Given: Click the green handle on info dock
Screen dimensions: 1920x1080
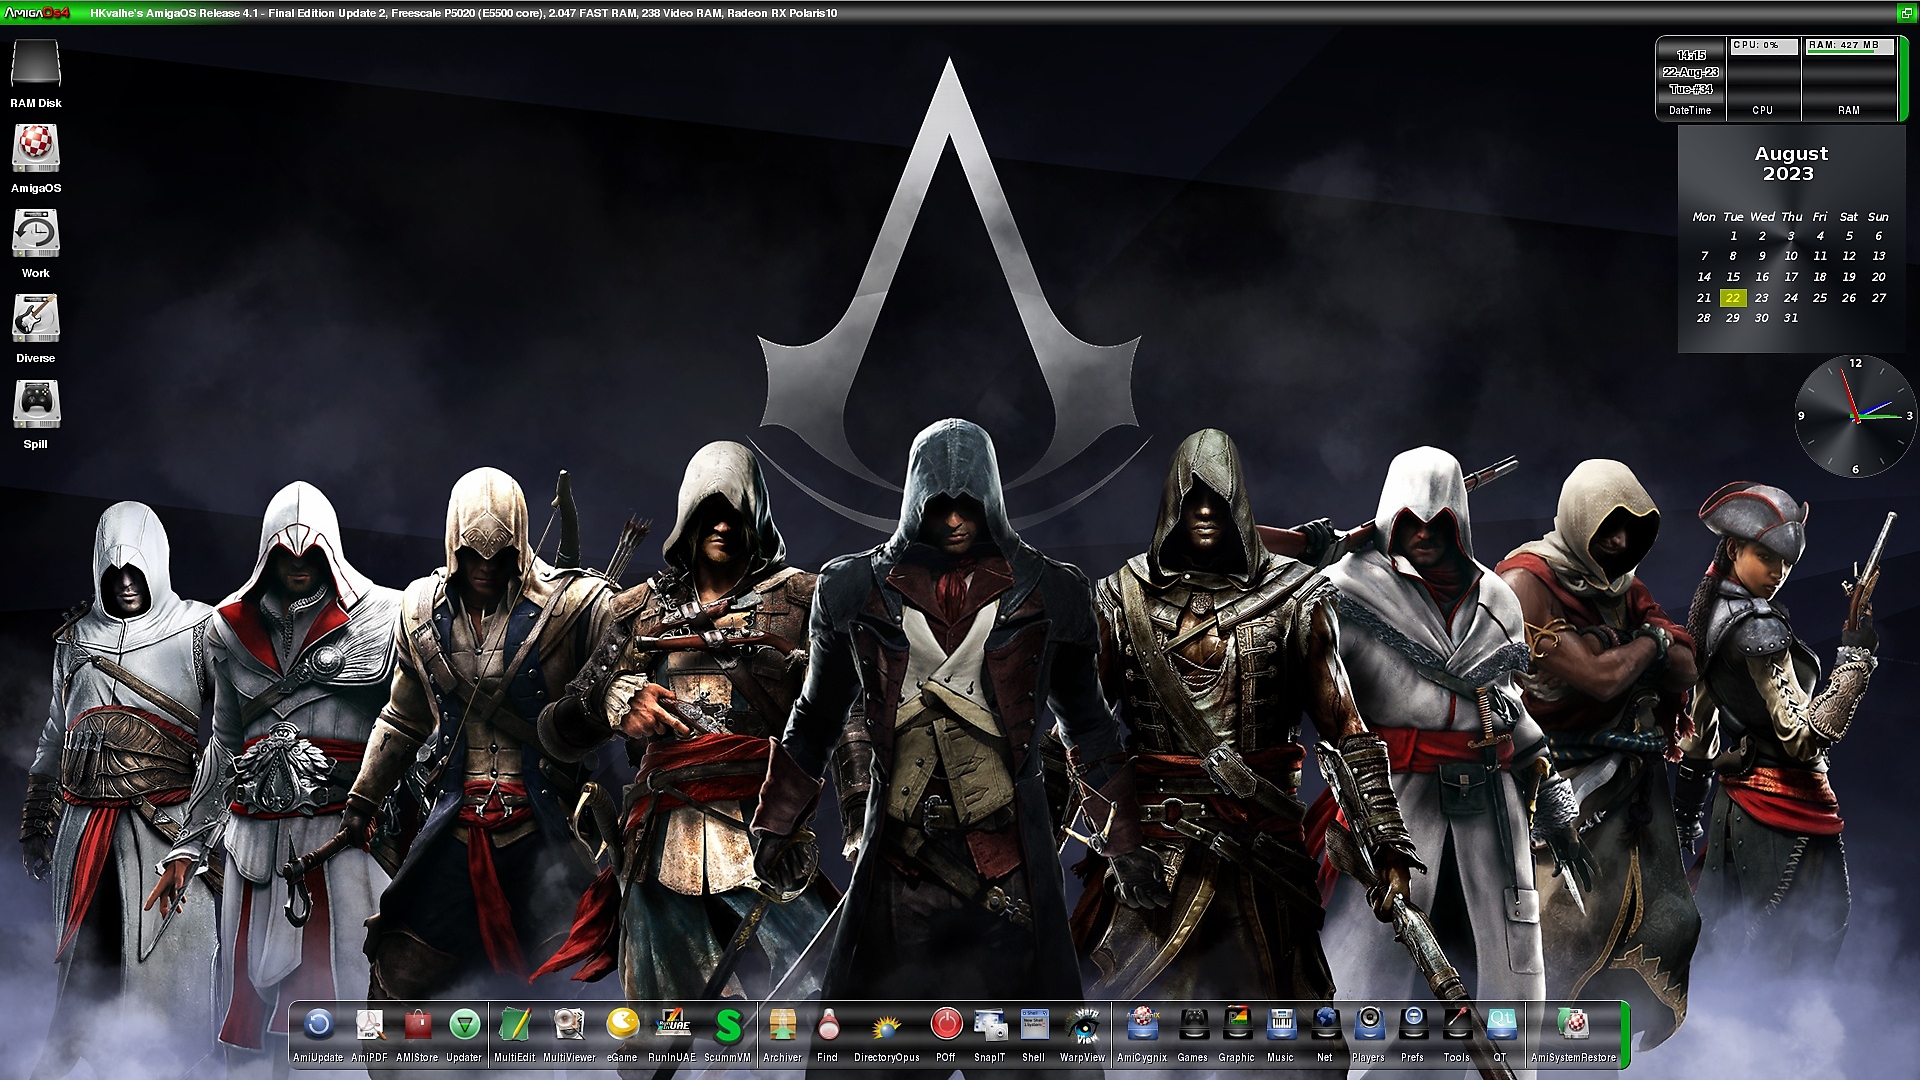Looking at the screenshot, I should [x=1902, y=78].
